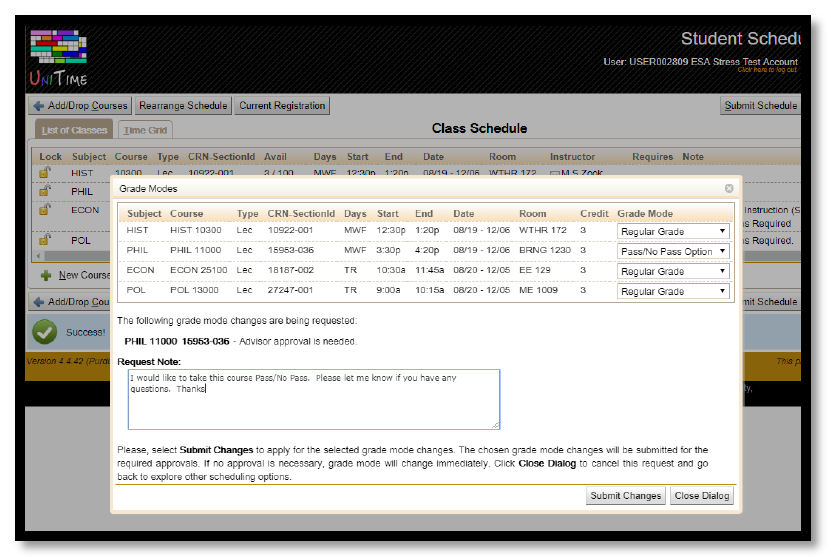Viewport: 831px width, 557px height.
Task: Open grade mode dropdown for HIST 10300
Action: (x=673, y=232)
